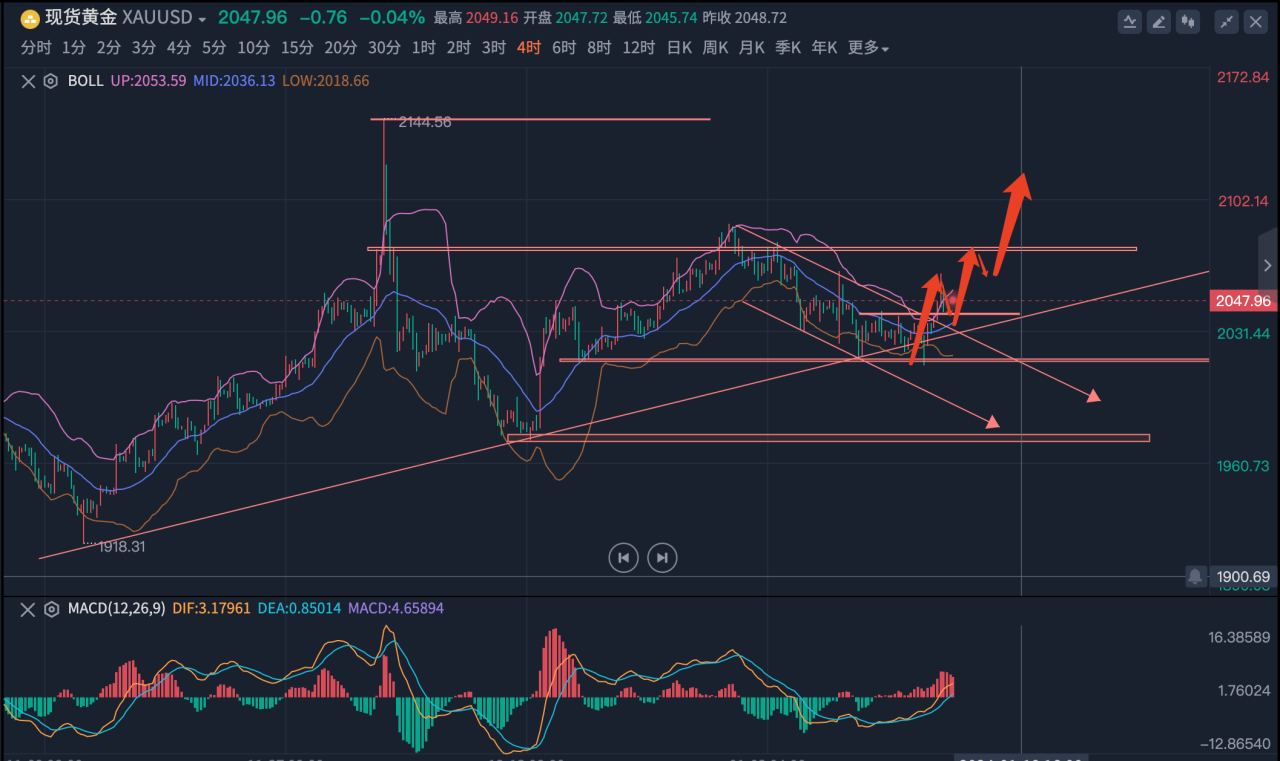
Task: Click the MACD(12,26,9) indicator label
Action: [x=116, y=608]
